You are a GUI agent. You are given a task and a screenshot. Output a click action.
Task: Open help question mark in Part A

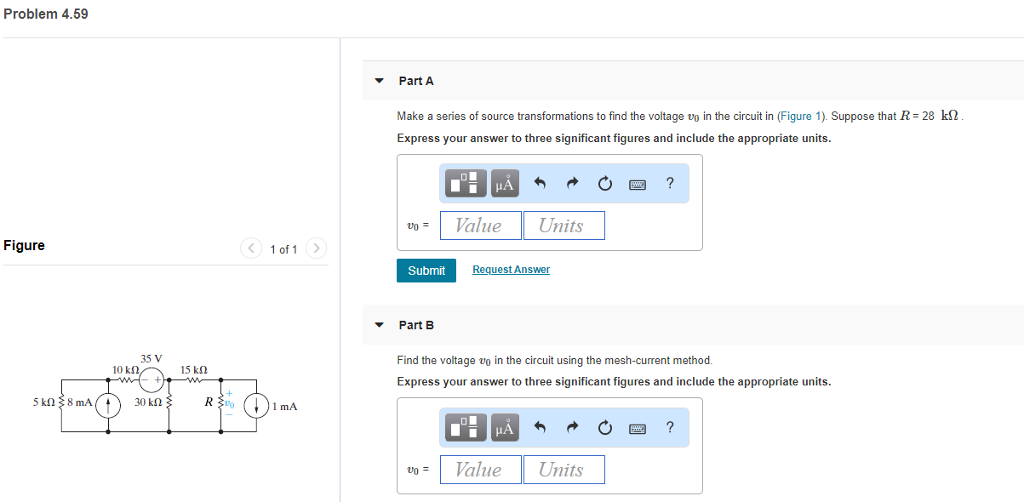pos(669,183)
